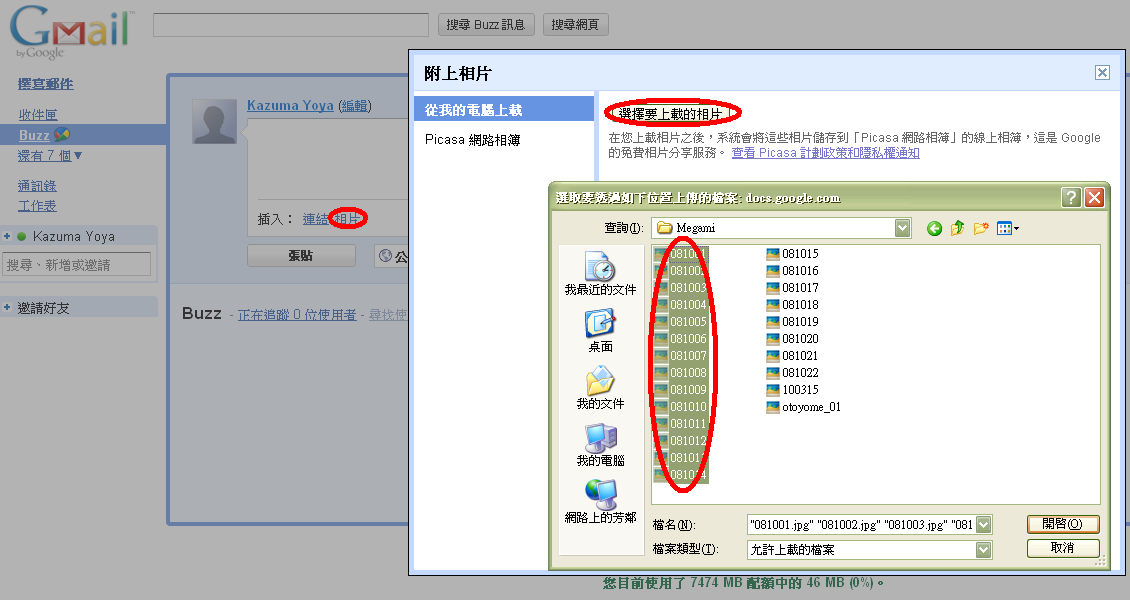1130x600 pixels.
Task: Select image file 081022
Action: click(x=792, y=372)
